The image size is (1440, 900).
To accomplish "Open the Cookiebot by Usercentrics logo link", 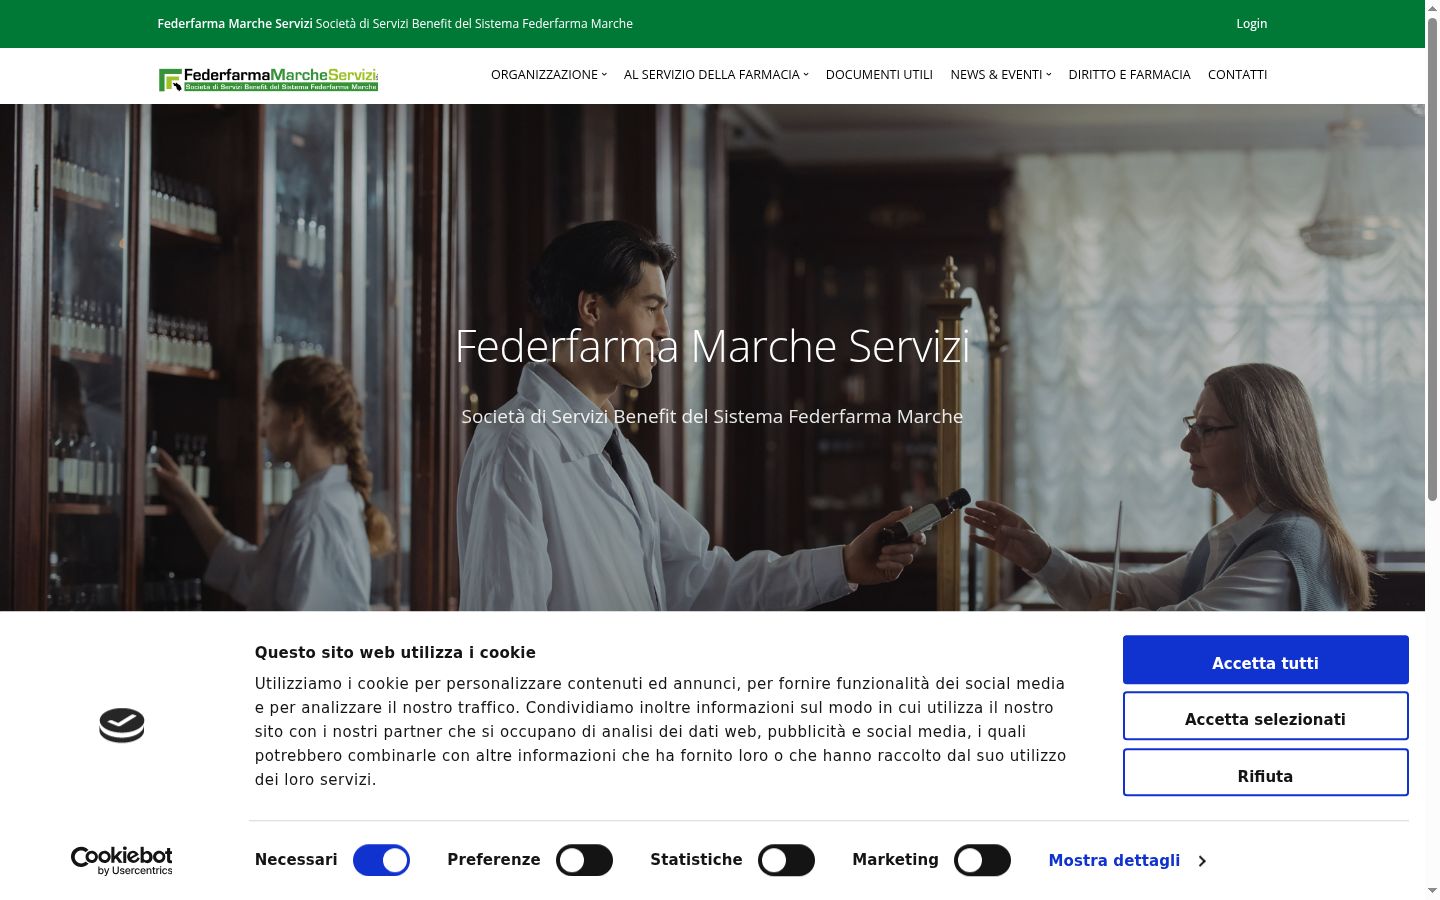I will (122, 861).
